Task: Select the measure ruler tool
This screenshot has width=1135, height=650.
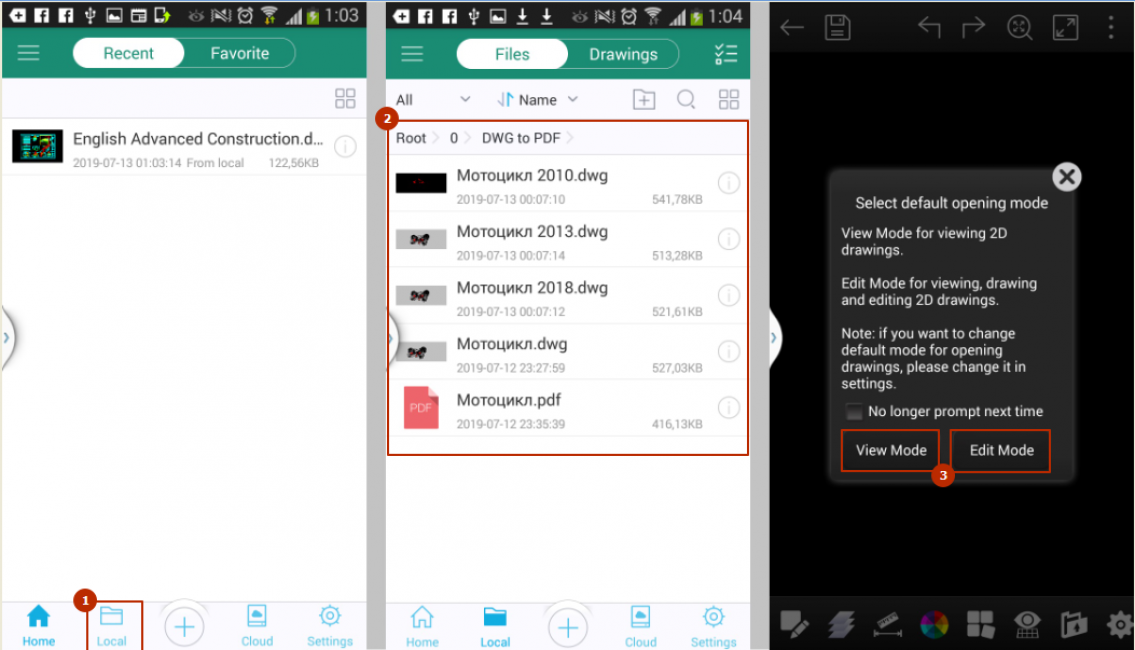Action: (x=887, y=625)
